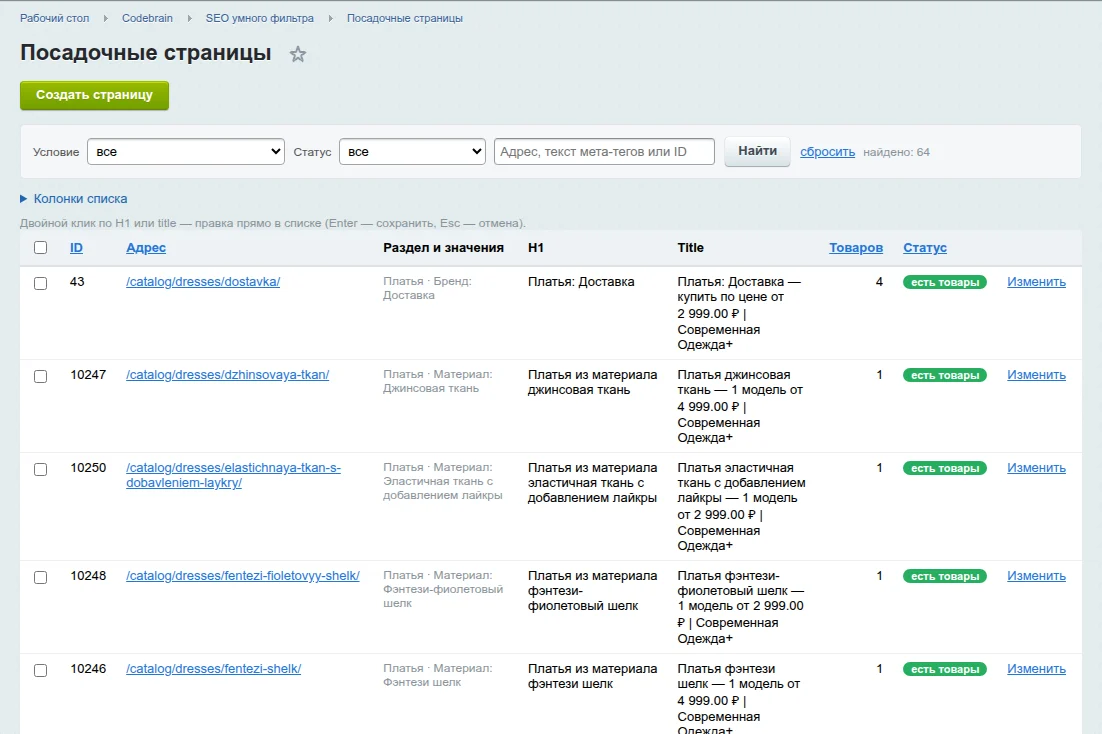Toggle the select-all checkbox in table header
Screen dimensions: 1102x734
(x=41, y=247)
